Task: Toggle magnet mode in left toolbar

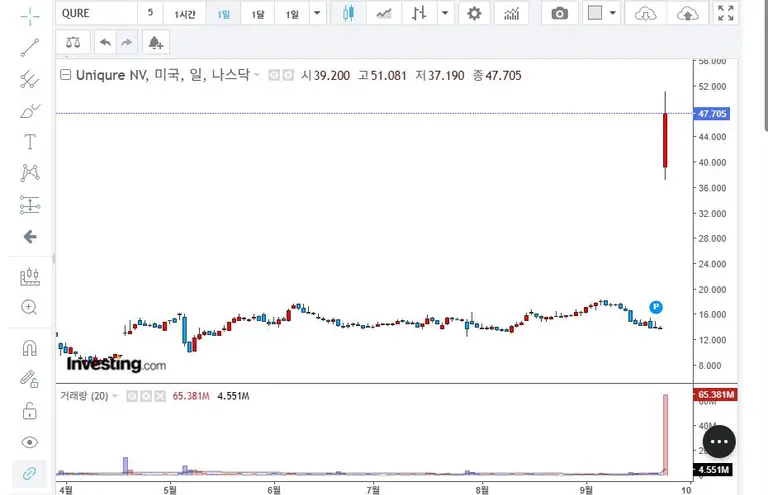Action: click(x=30, y=348)
